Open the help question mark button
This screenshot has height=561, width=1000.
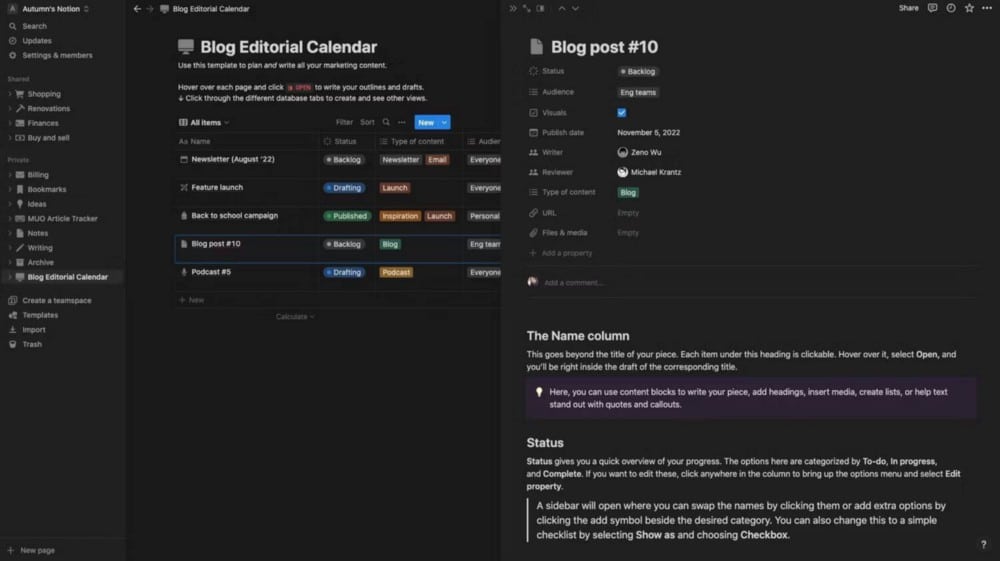coord(983,544)
